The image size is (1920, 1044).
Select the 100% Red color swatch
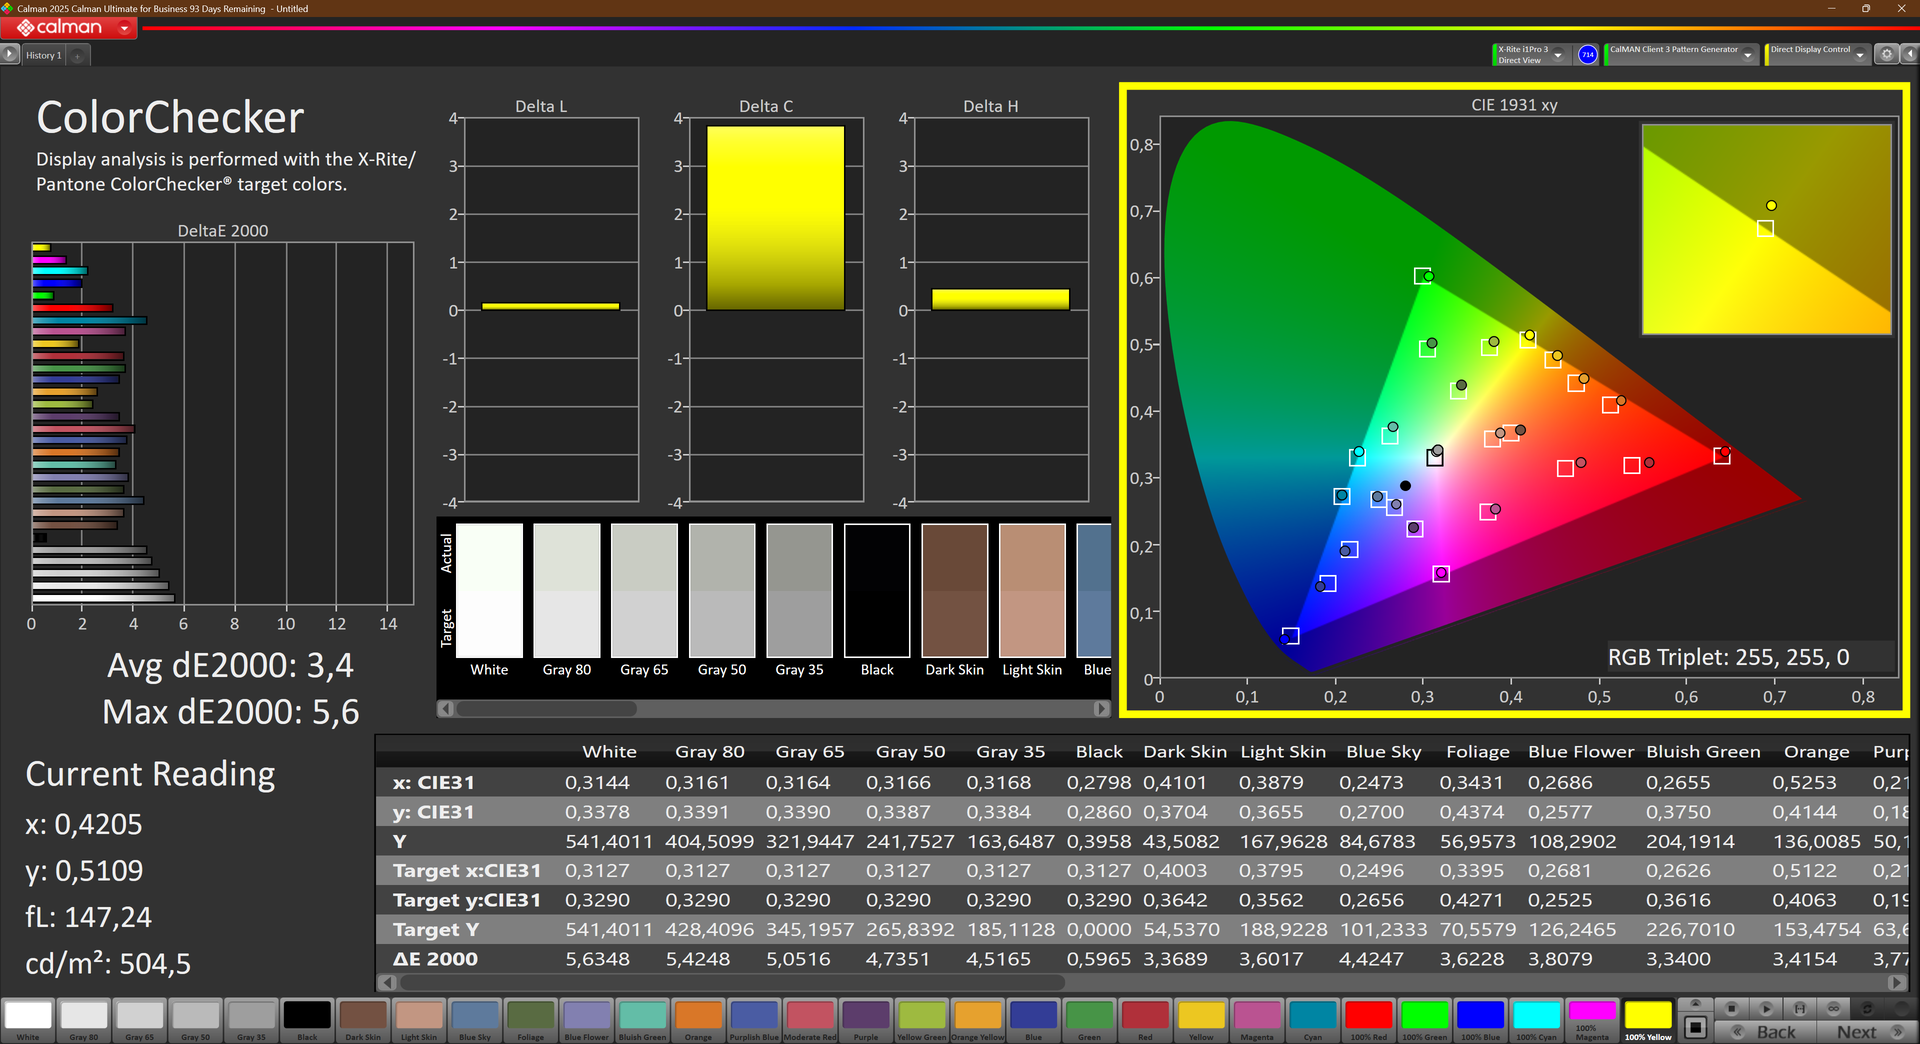(1368, 1018)
